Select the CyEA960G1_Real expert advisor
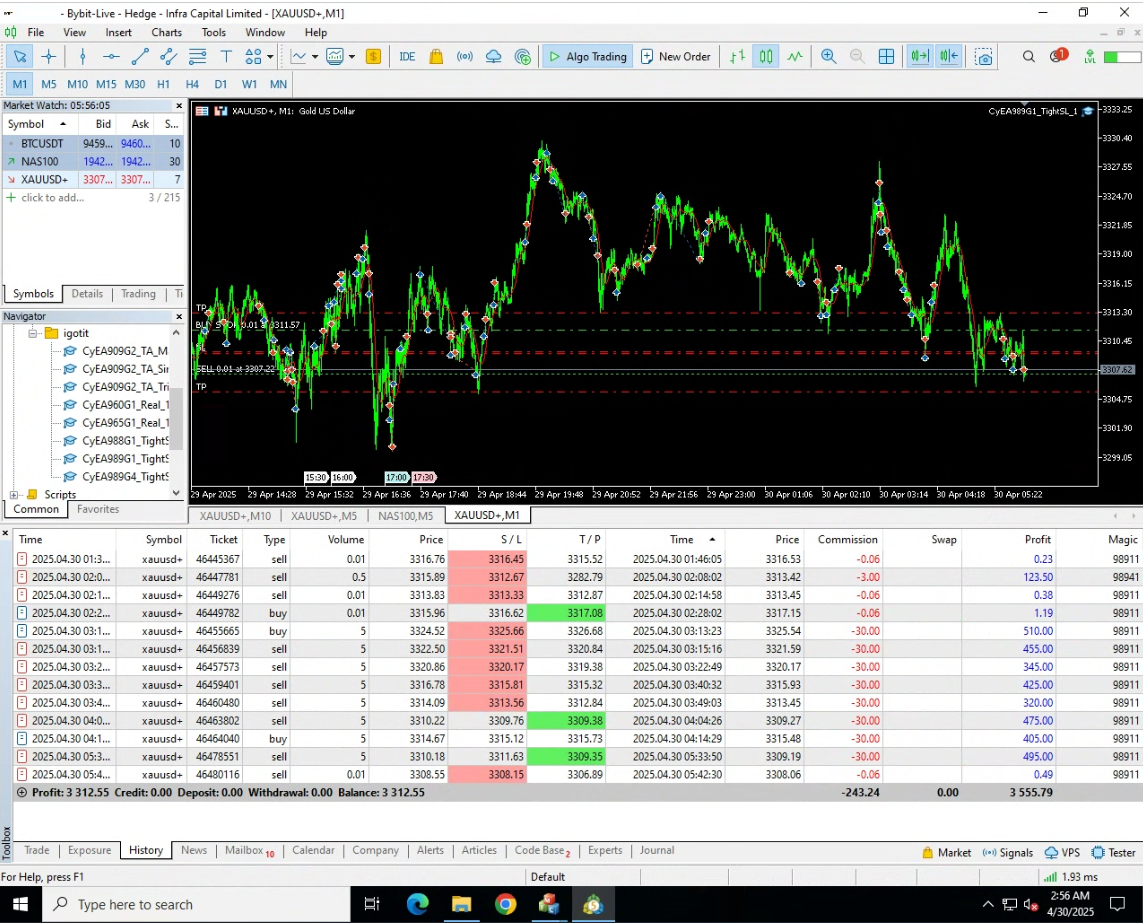The image size is (1143, 923). coord(125,405)
